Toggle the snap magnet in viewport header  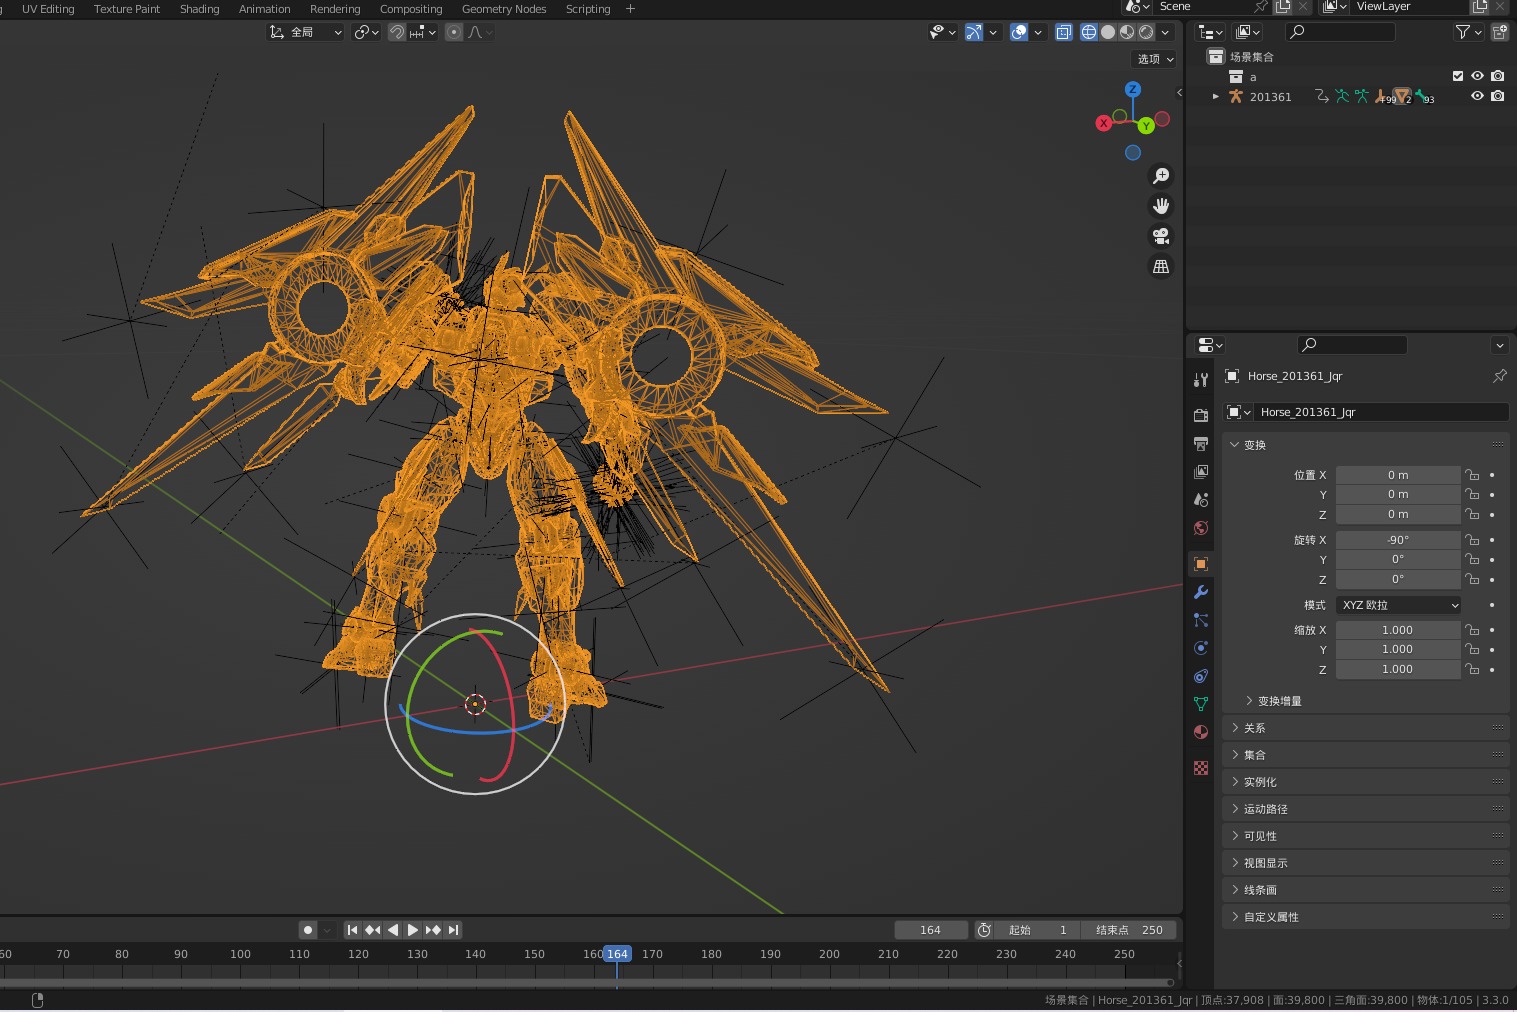[x=397, y=32]
